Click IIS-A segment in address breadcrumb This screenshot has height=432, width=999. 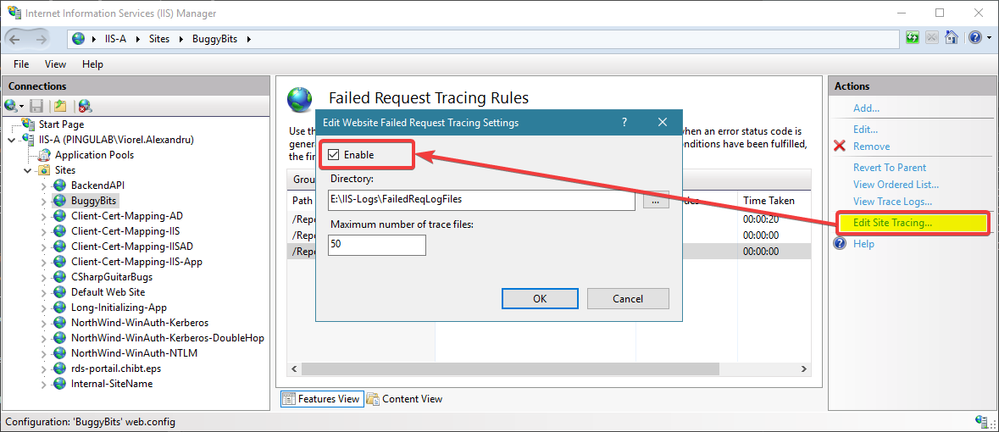click(x=115, y=39)
